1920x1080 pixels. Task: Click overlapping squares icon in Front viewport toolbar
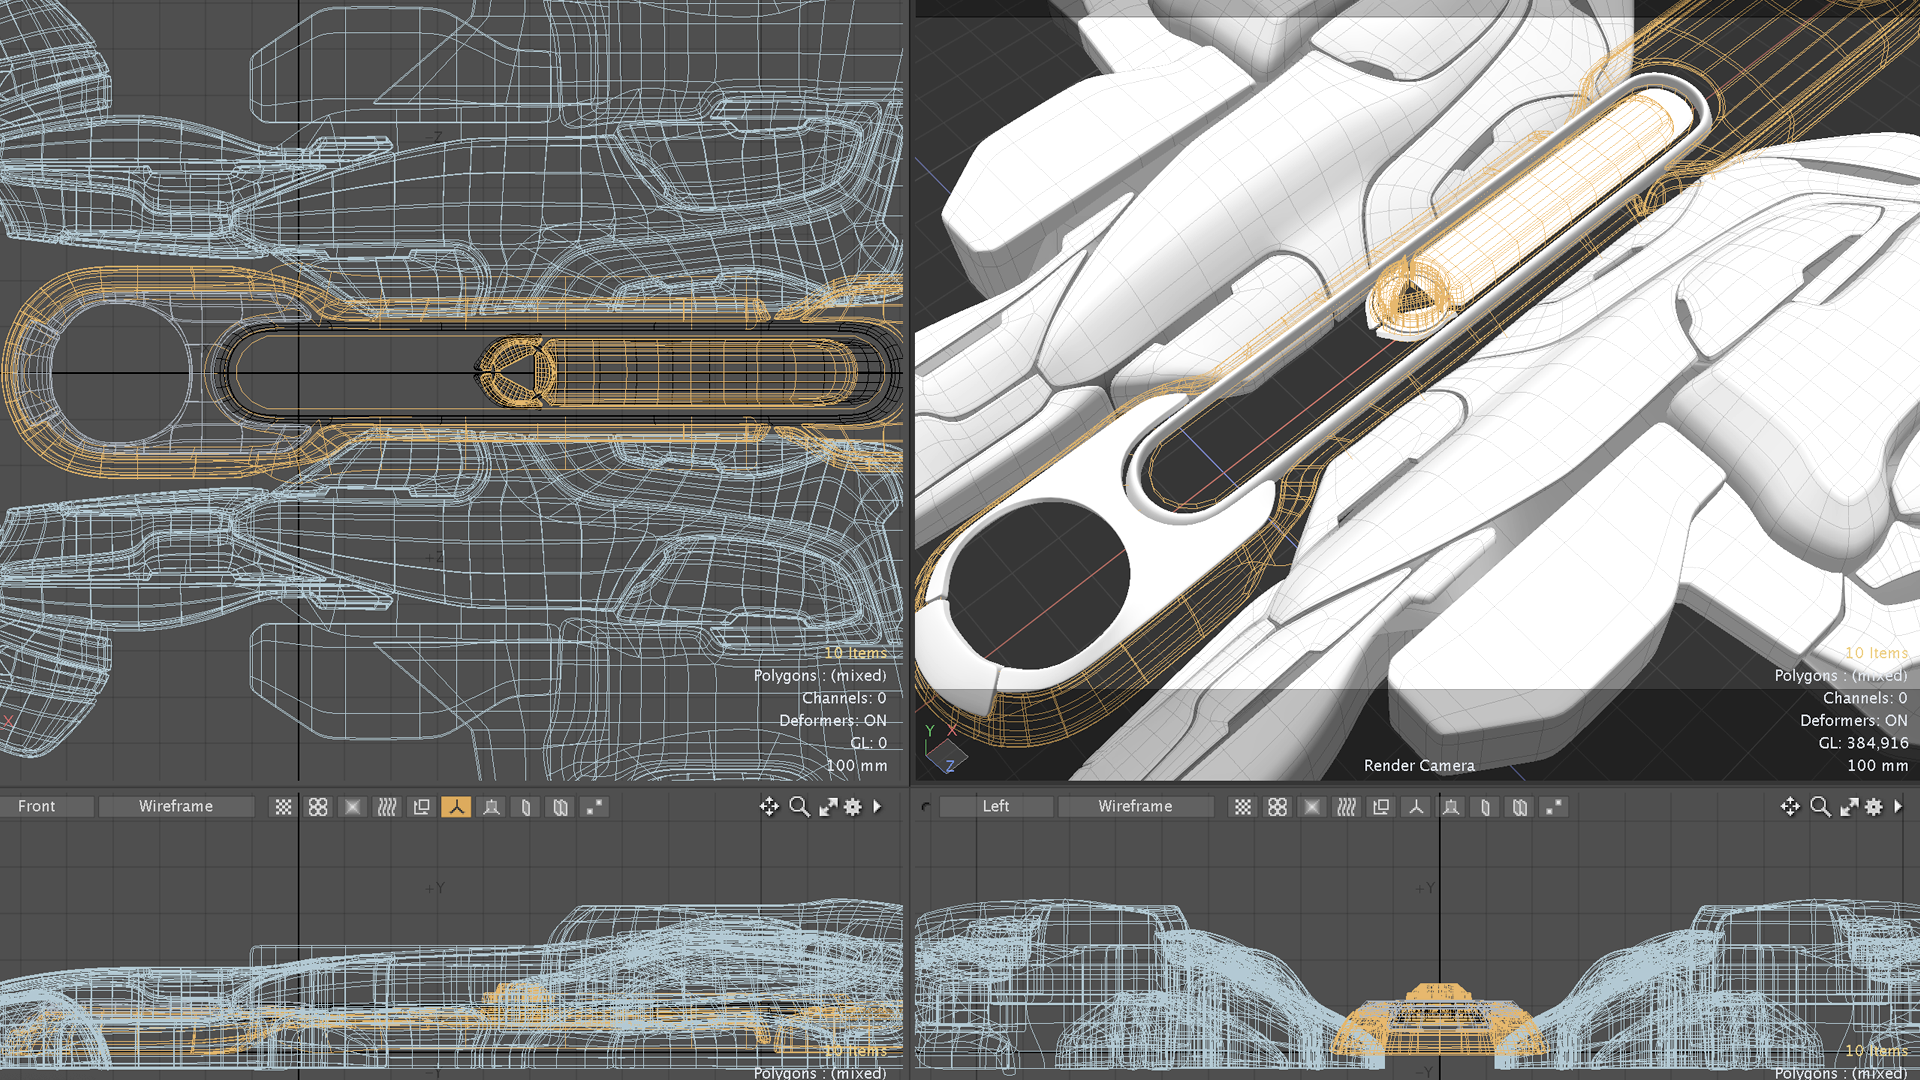tap(422, 807)
